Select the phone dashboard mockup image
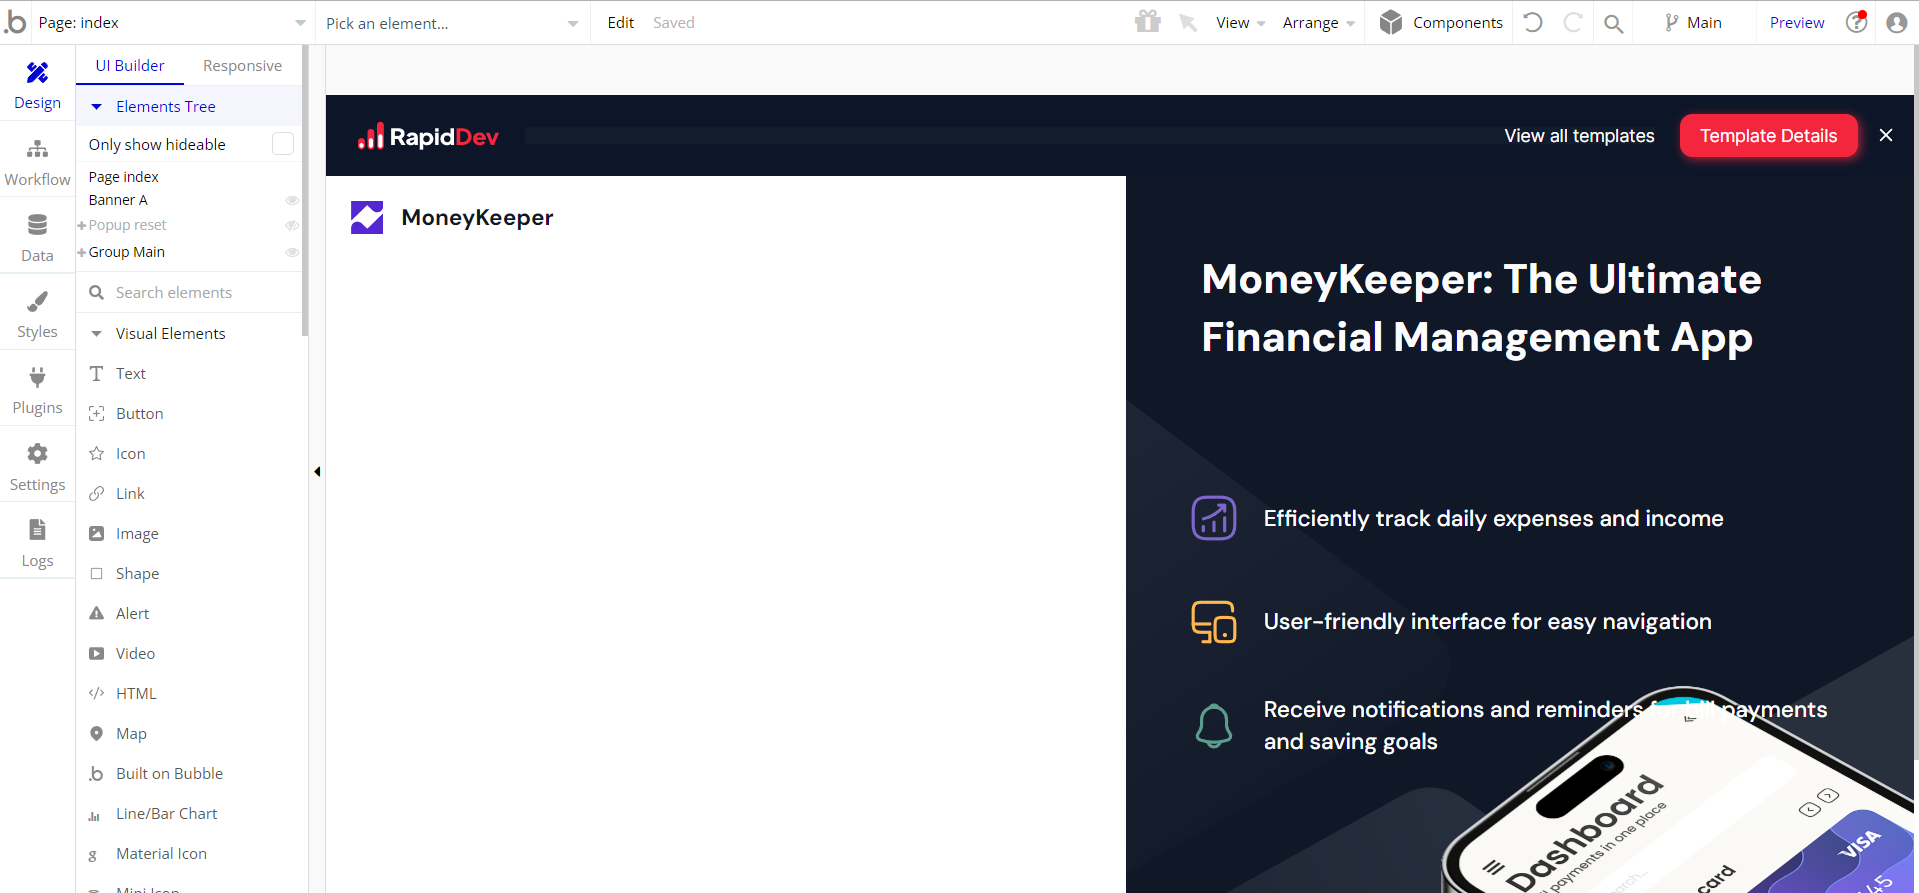 (1680, 790)
